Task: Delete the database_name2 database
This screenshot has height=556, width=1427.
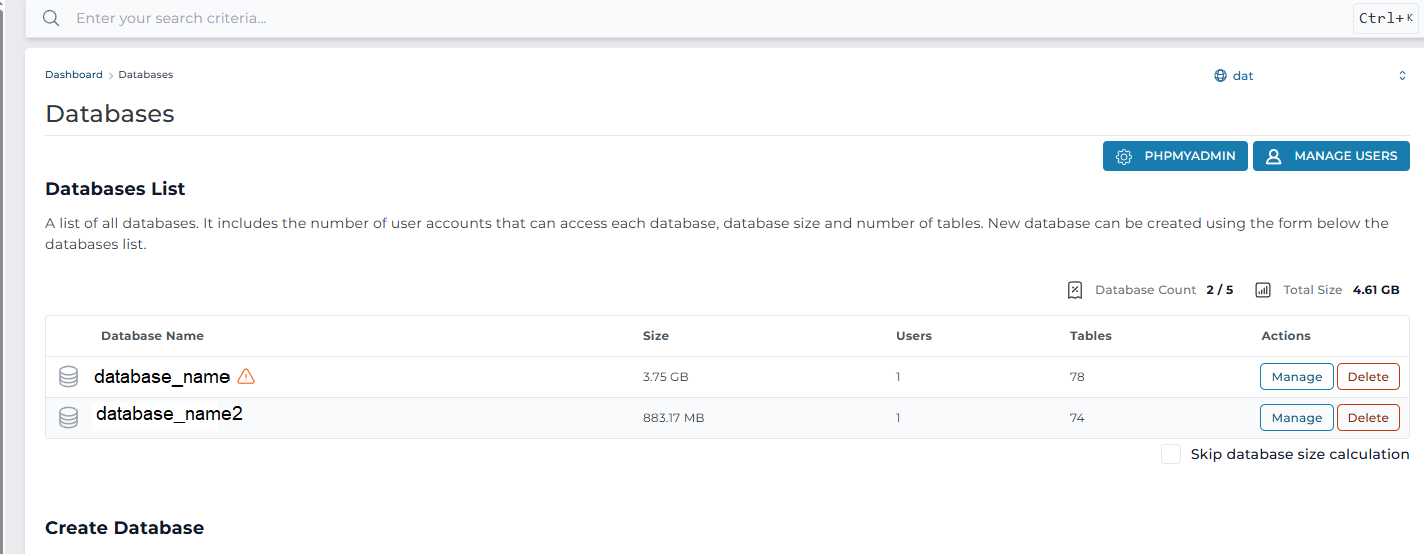Action: 1368,418
